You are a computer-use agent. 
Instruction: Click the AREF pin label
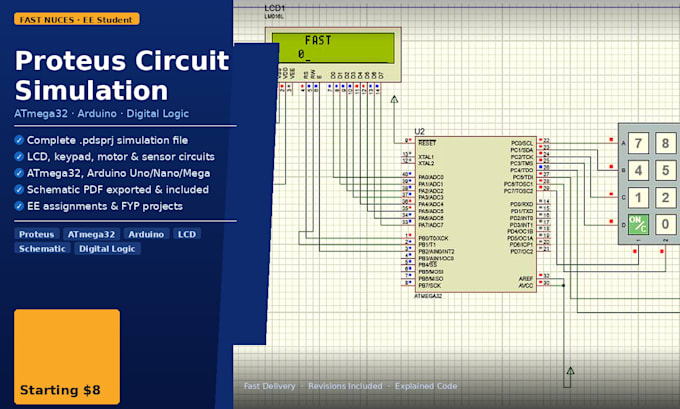pyautogui.click(x=526, y=279)
